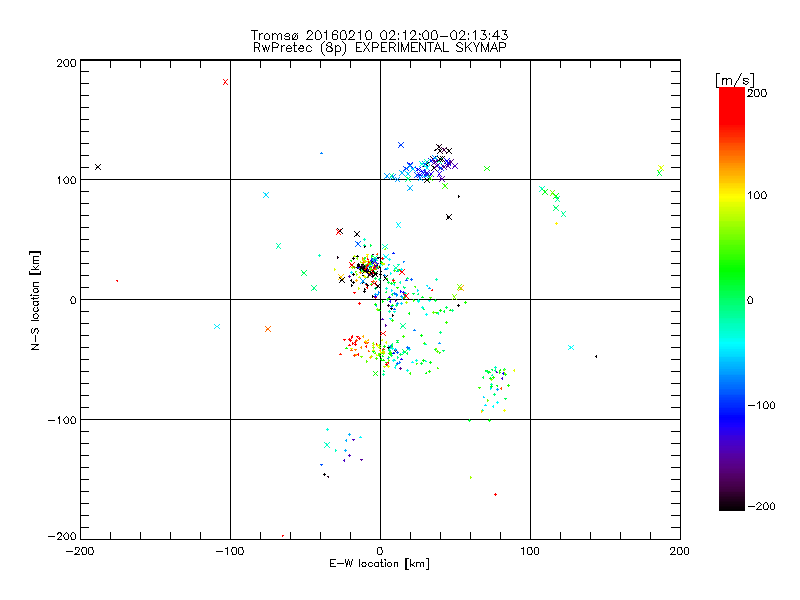The width and height of the screenshot is (800, 600).
Task: Click the x-axis tick label '0'
Action: [380, 551]
